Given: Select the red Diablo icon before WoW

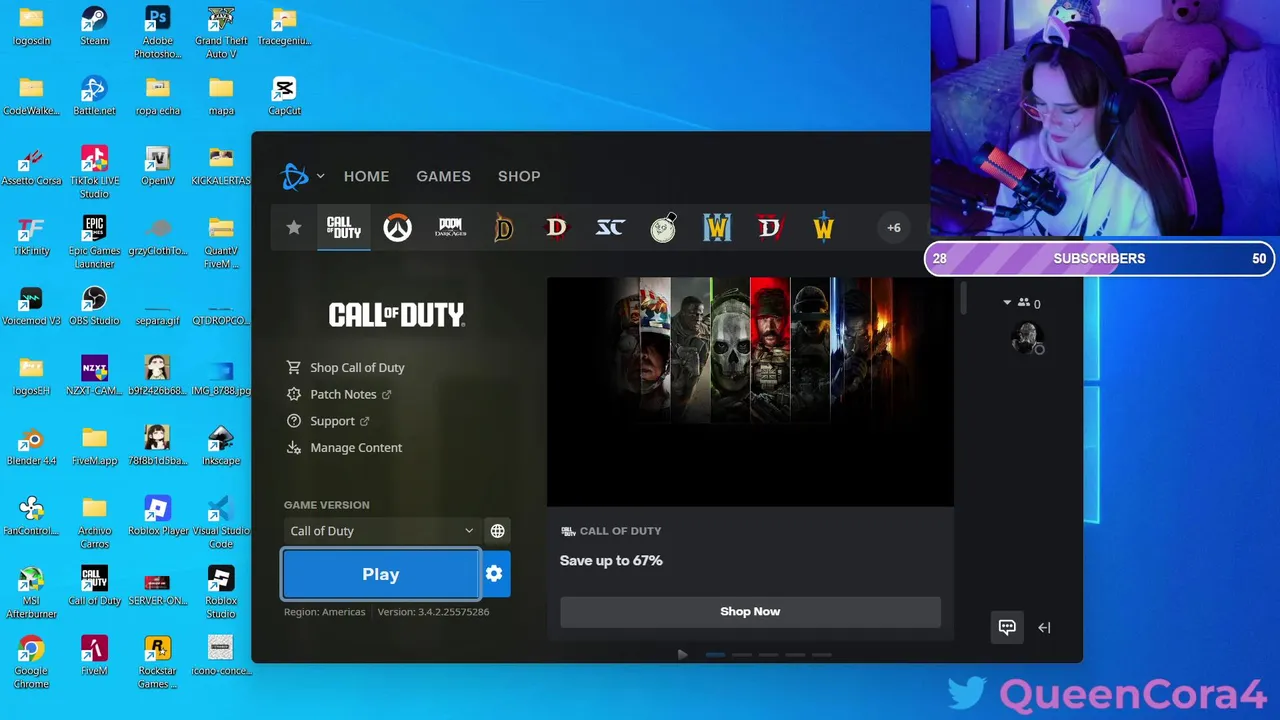Looking at the screenshot, I should [769, 228].
